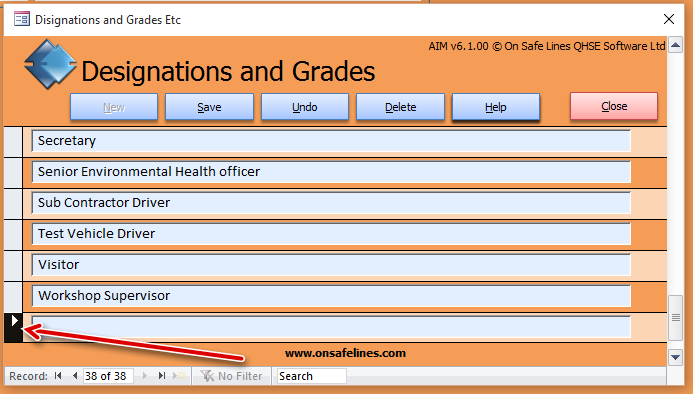
Task: Click the record number box 38 of 38
Action: coord(108,376)
